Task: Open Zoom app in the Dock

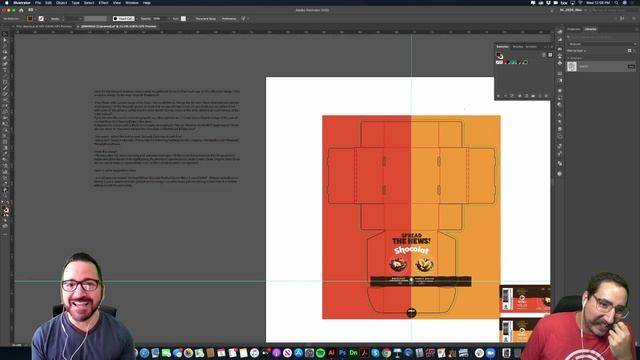Action: (491, 353)
